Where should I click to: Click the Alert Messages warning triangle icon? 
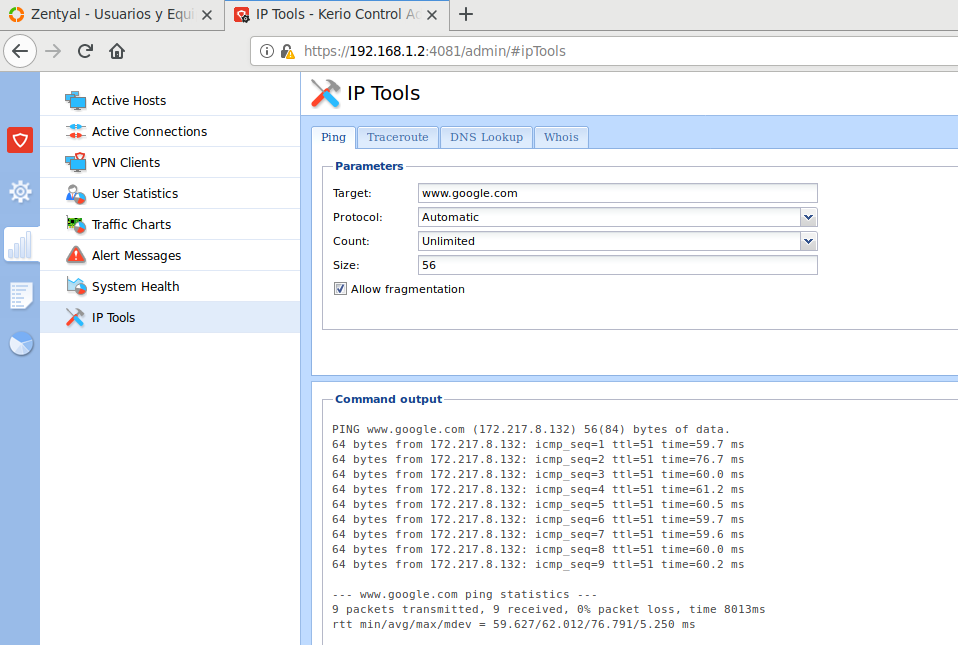[x=76, y=255]
